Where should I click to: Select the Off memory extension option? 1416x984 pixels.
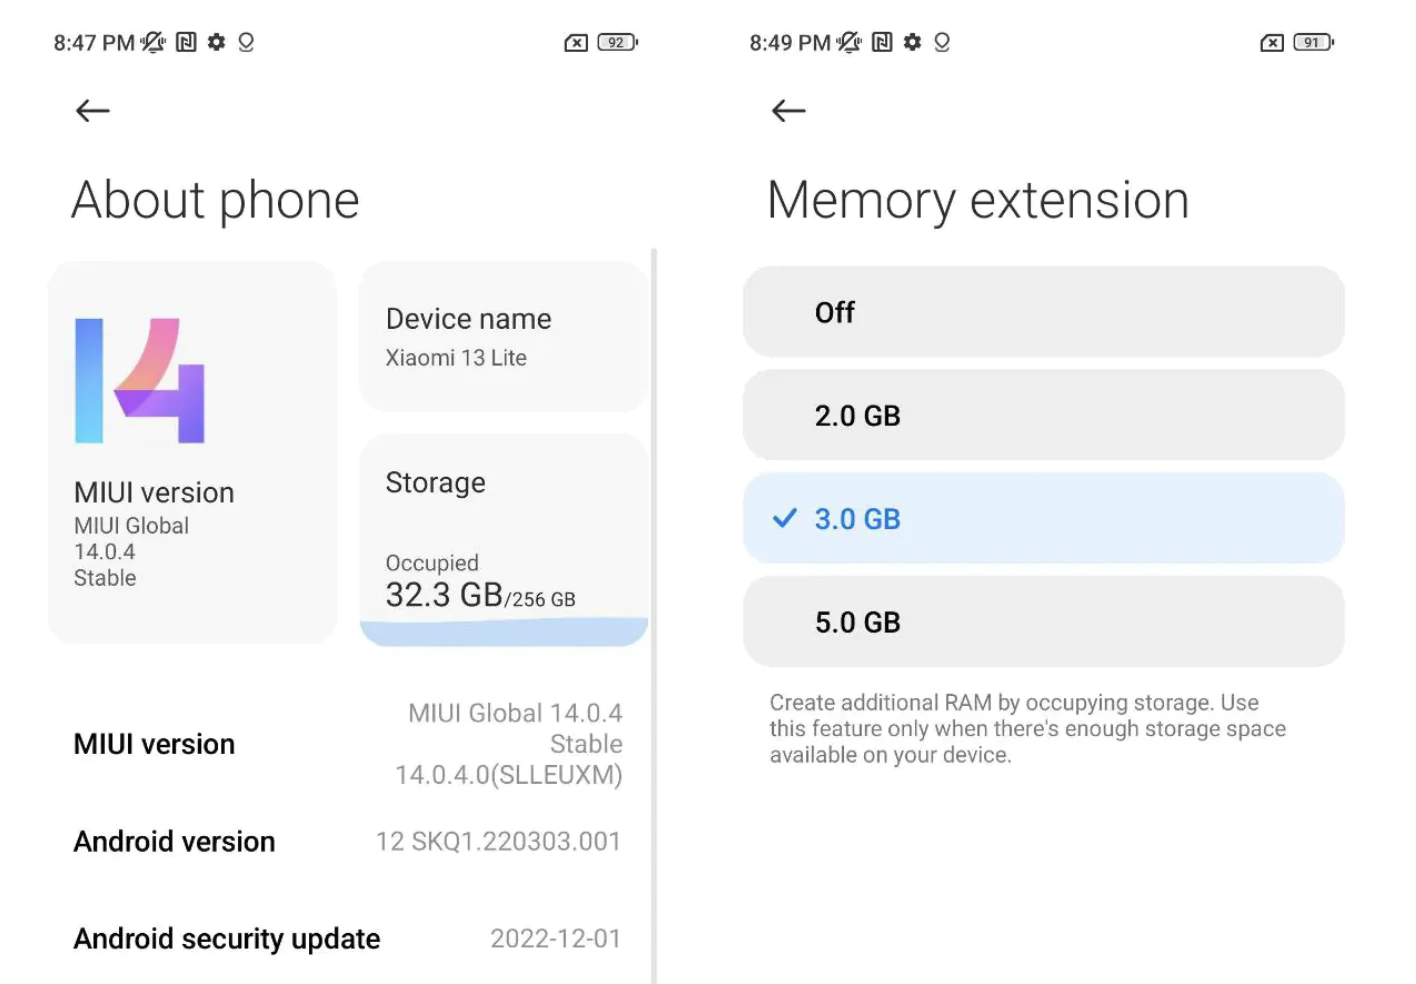click(x=1043, y=312)
